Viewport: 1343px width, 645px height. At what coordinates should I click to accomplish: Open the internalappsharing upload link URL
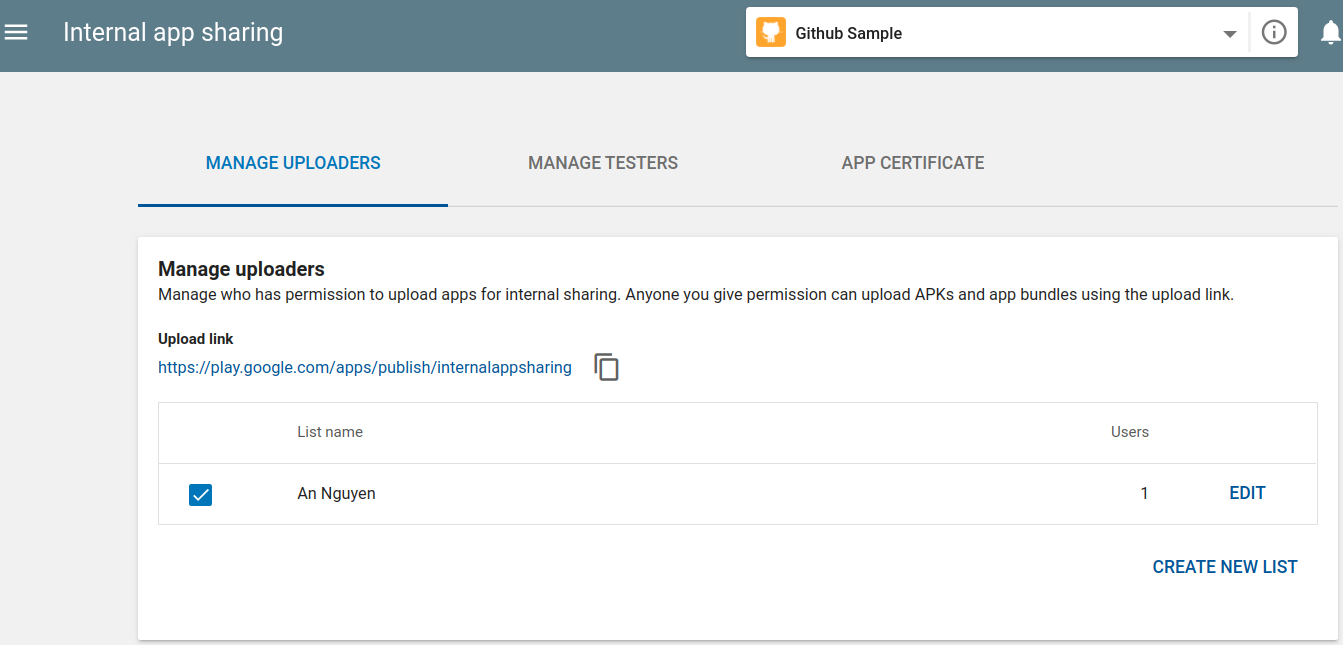point(365,368)
